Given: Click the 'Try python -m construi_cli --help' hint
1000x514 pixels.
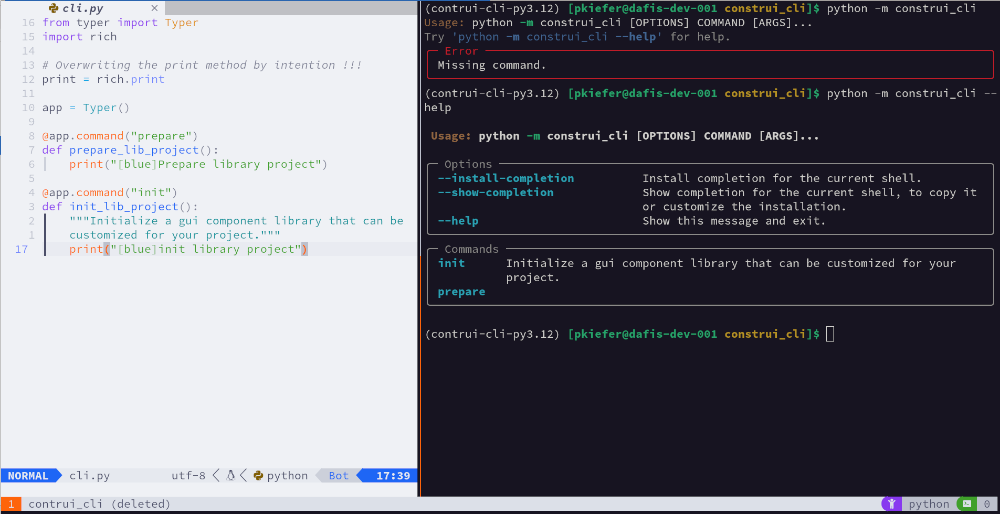Looking at the screenshot, I should 577,37.
